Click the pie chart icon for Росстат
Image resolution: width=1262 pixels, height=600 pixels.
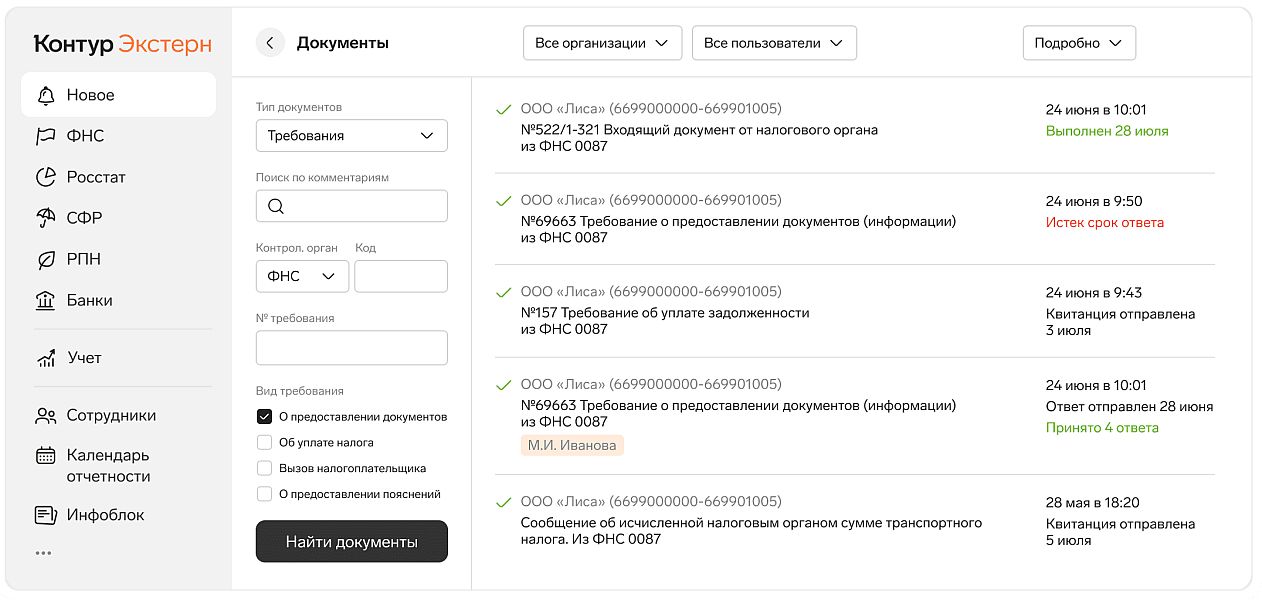click(x=45, y=177)
